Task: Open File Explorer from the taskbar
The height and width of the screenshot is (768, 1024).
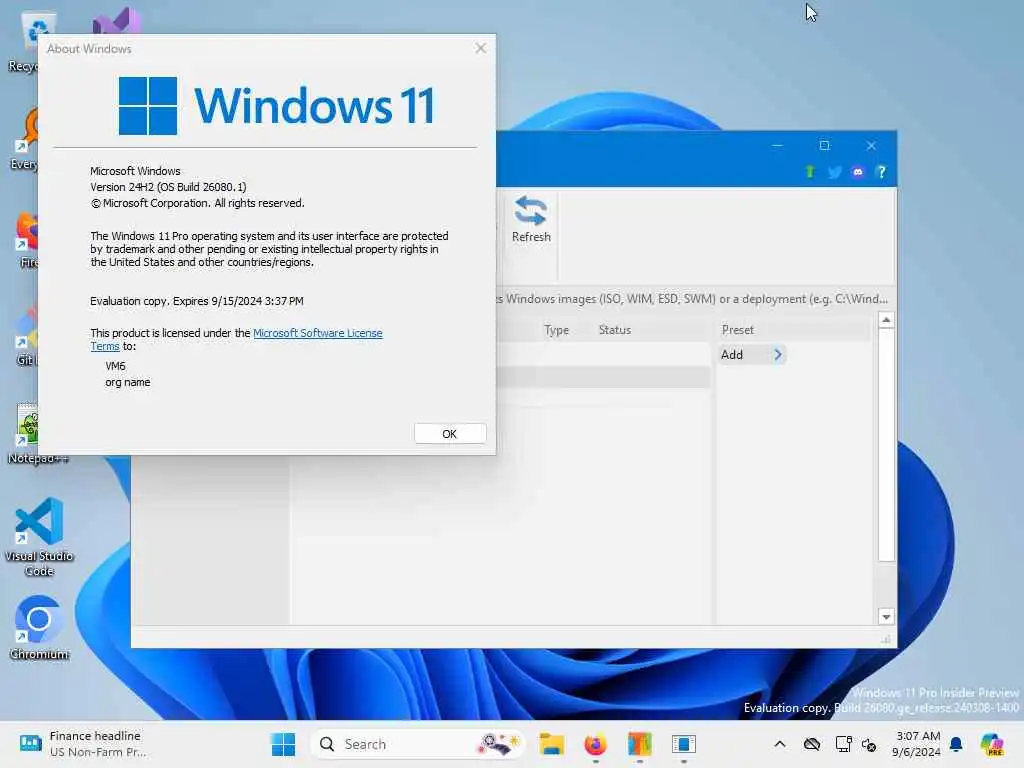Action: 551,744
